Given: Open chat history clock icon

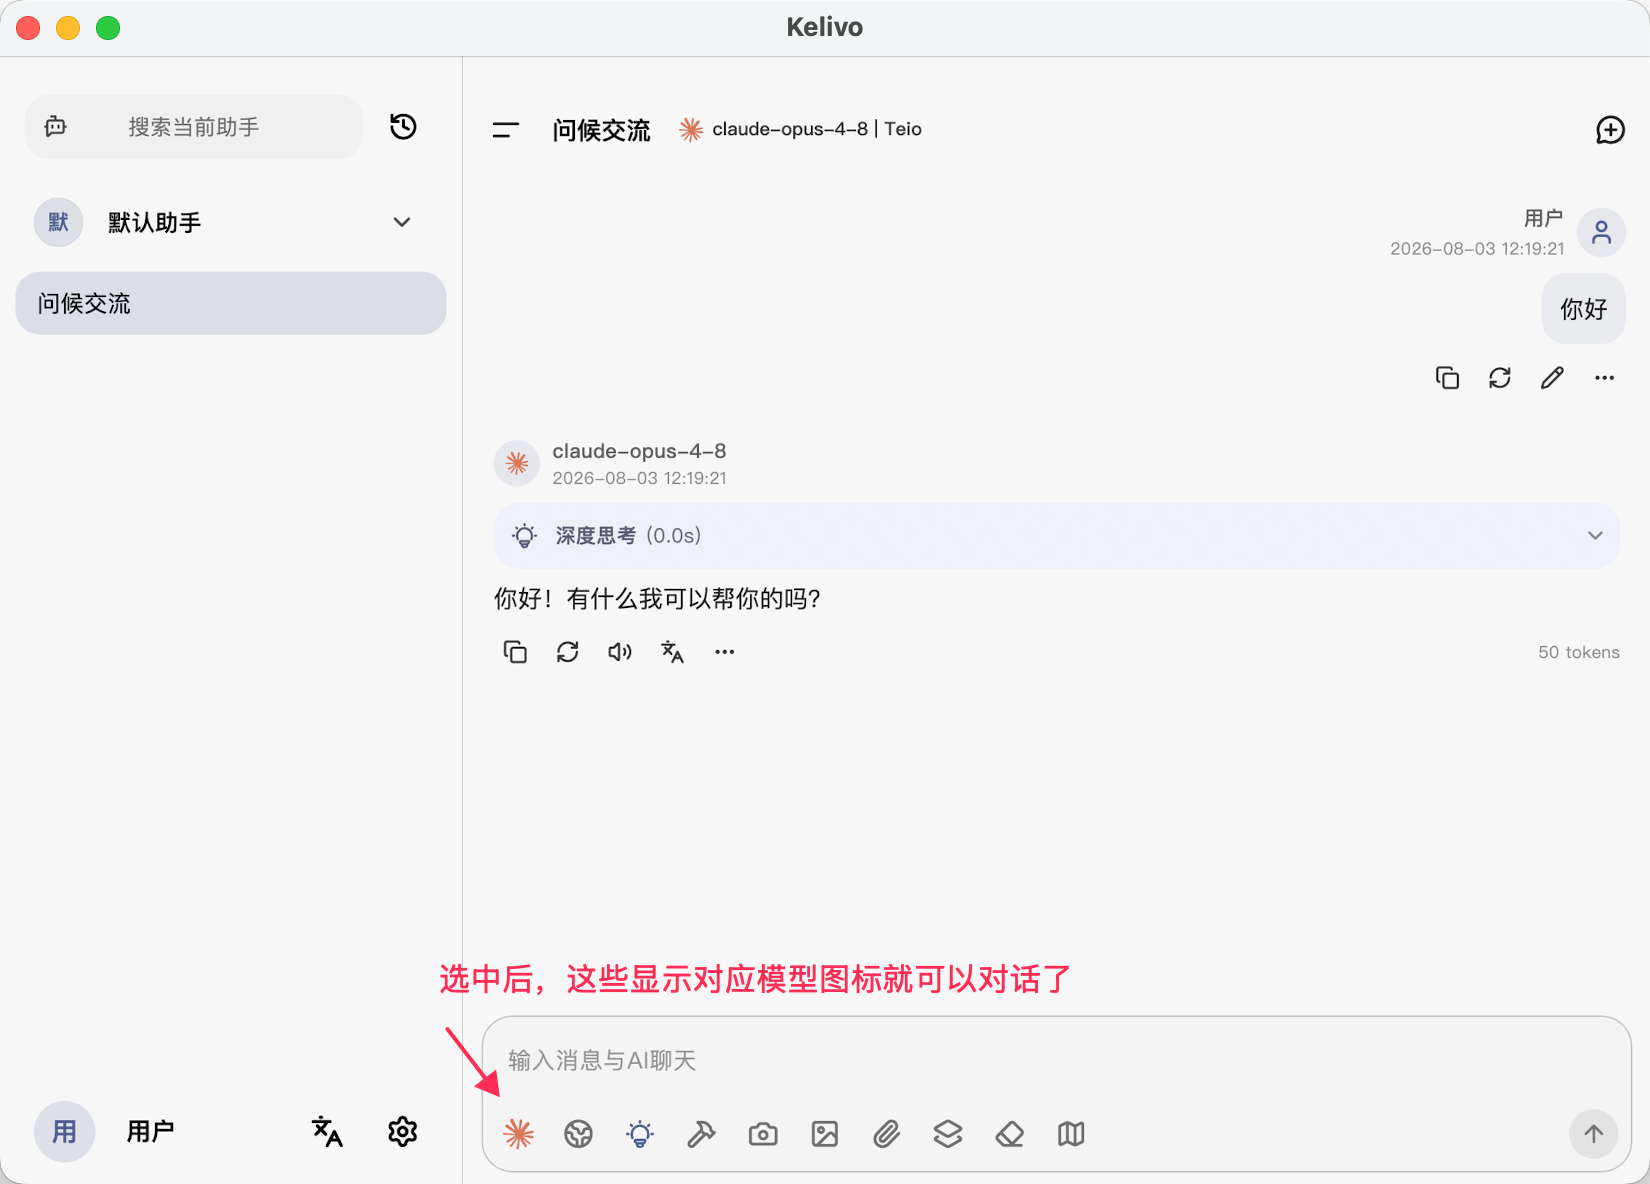Looking at the screenshot, I should [x=403, y=127].
